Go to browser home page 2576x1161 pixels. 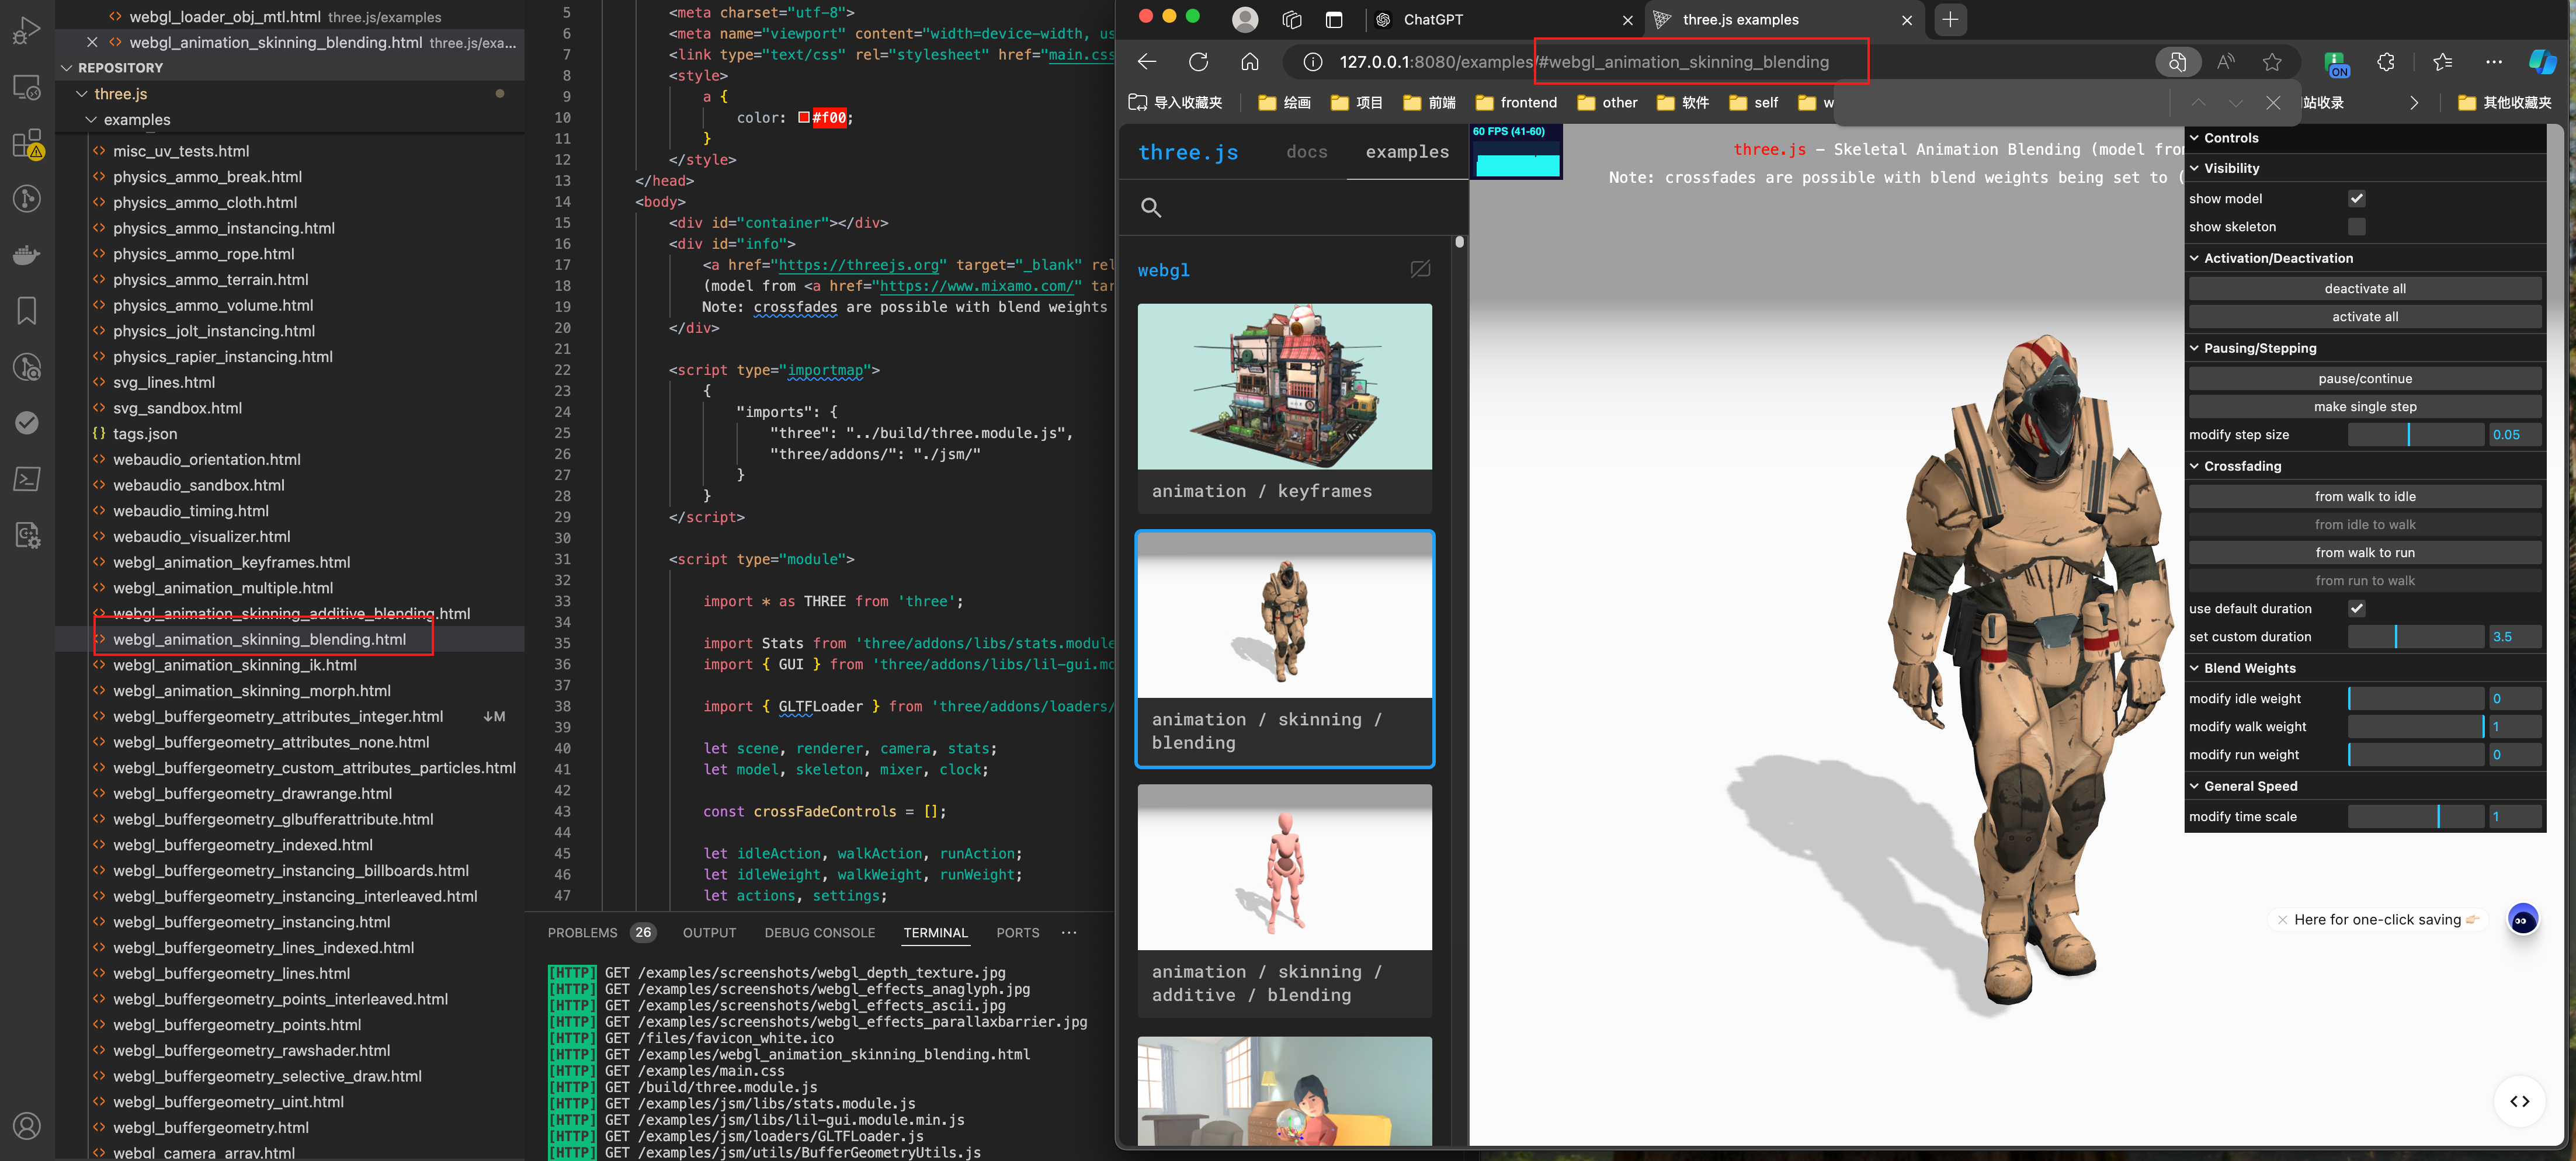(x=1250, y=62)
